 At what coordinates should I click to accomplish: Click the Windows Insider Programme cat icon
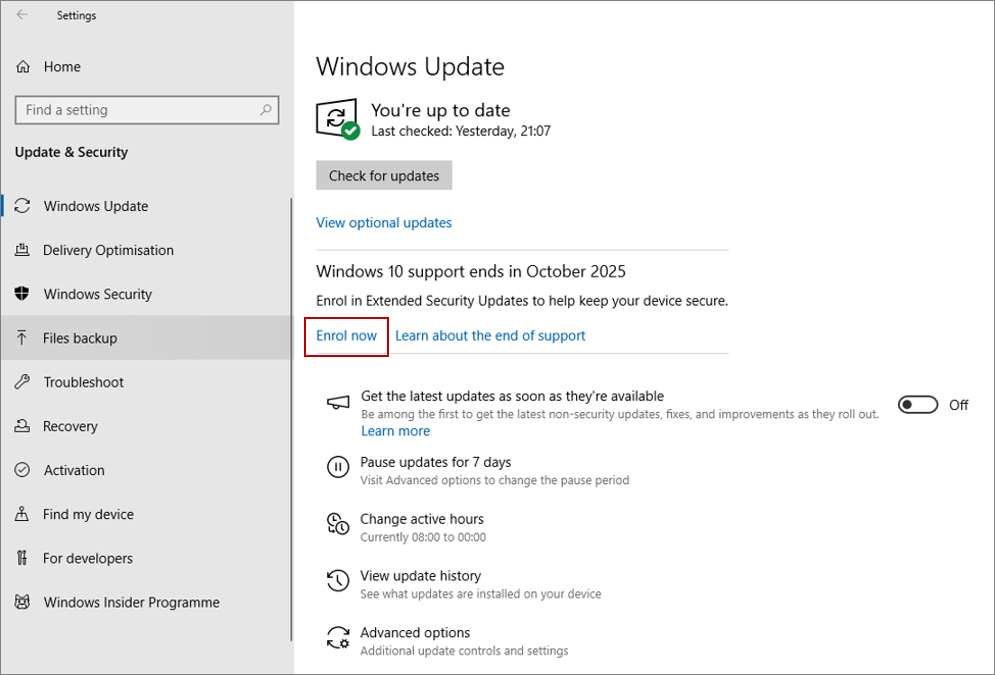pyautogui.click(x=22, y=602)
